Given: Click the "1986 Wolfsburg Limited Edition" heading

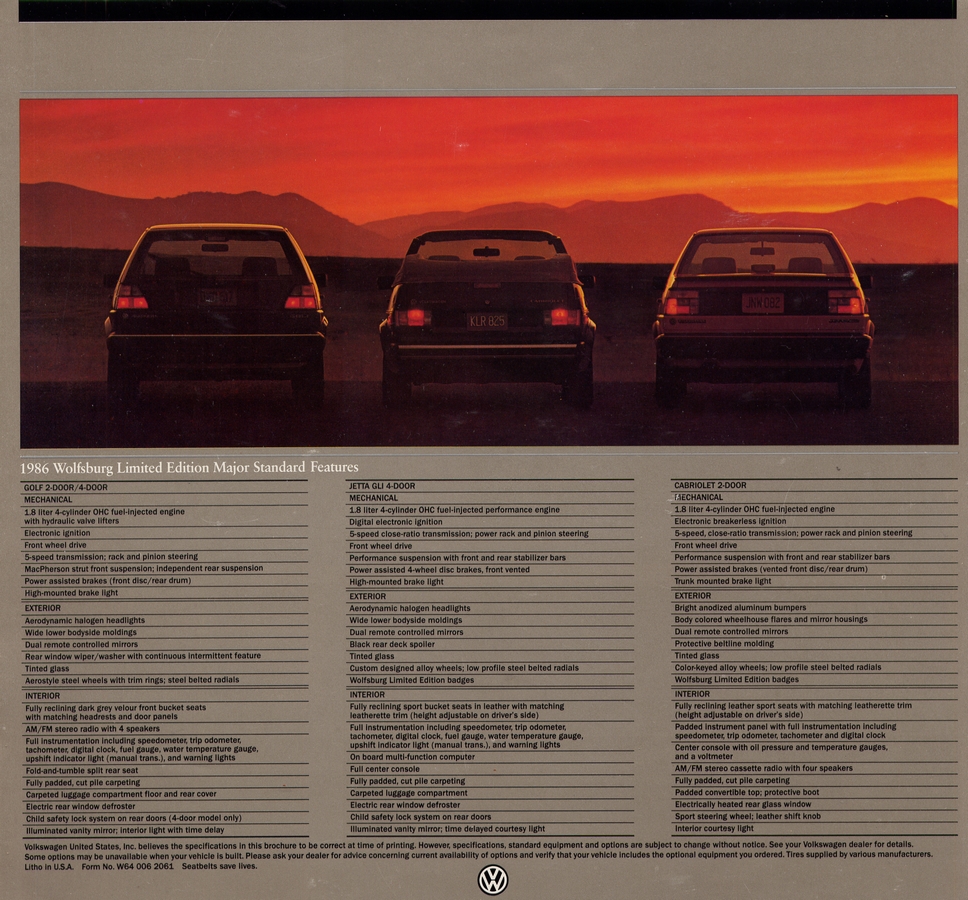Looking at the screenshot, I should point(189,468).
